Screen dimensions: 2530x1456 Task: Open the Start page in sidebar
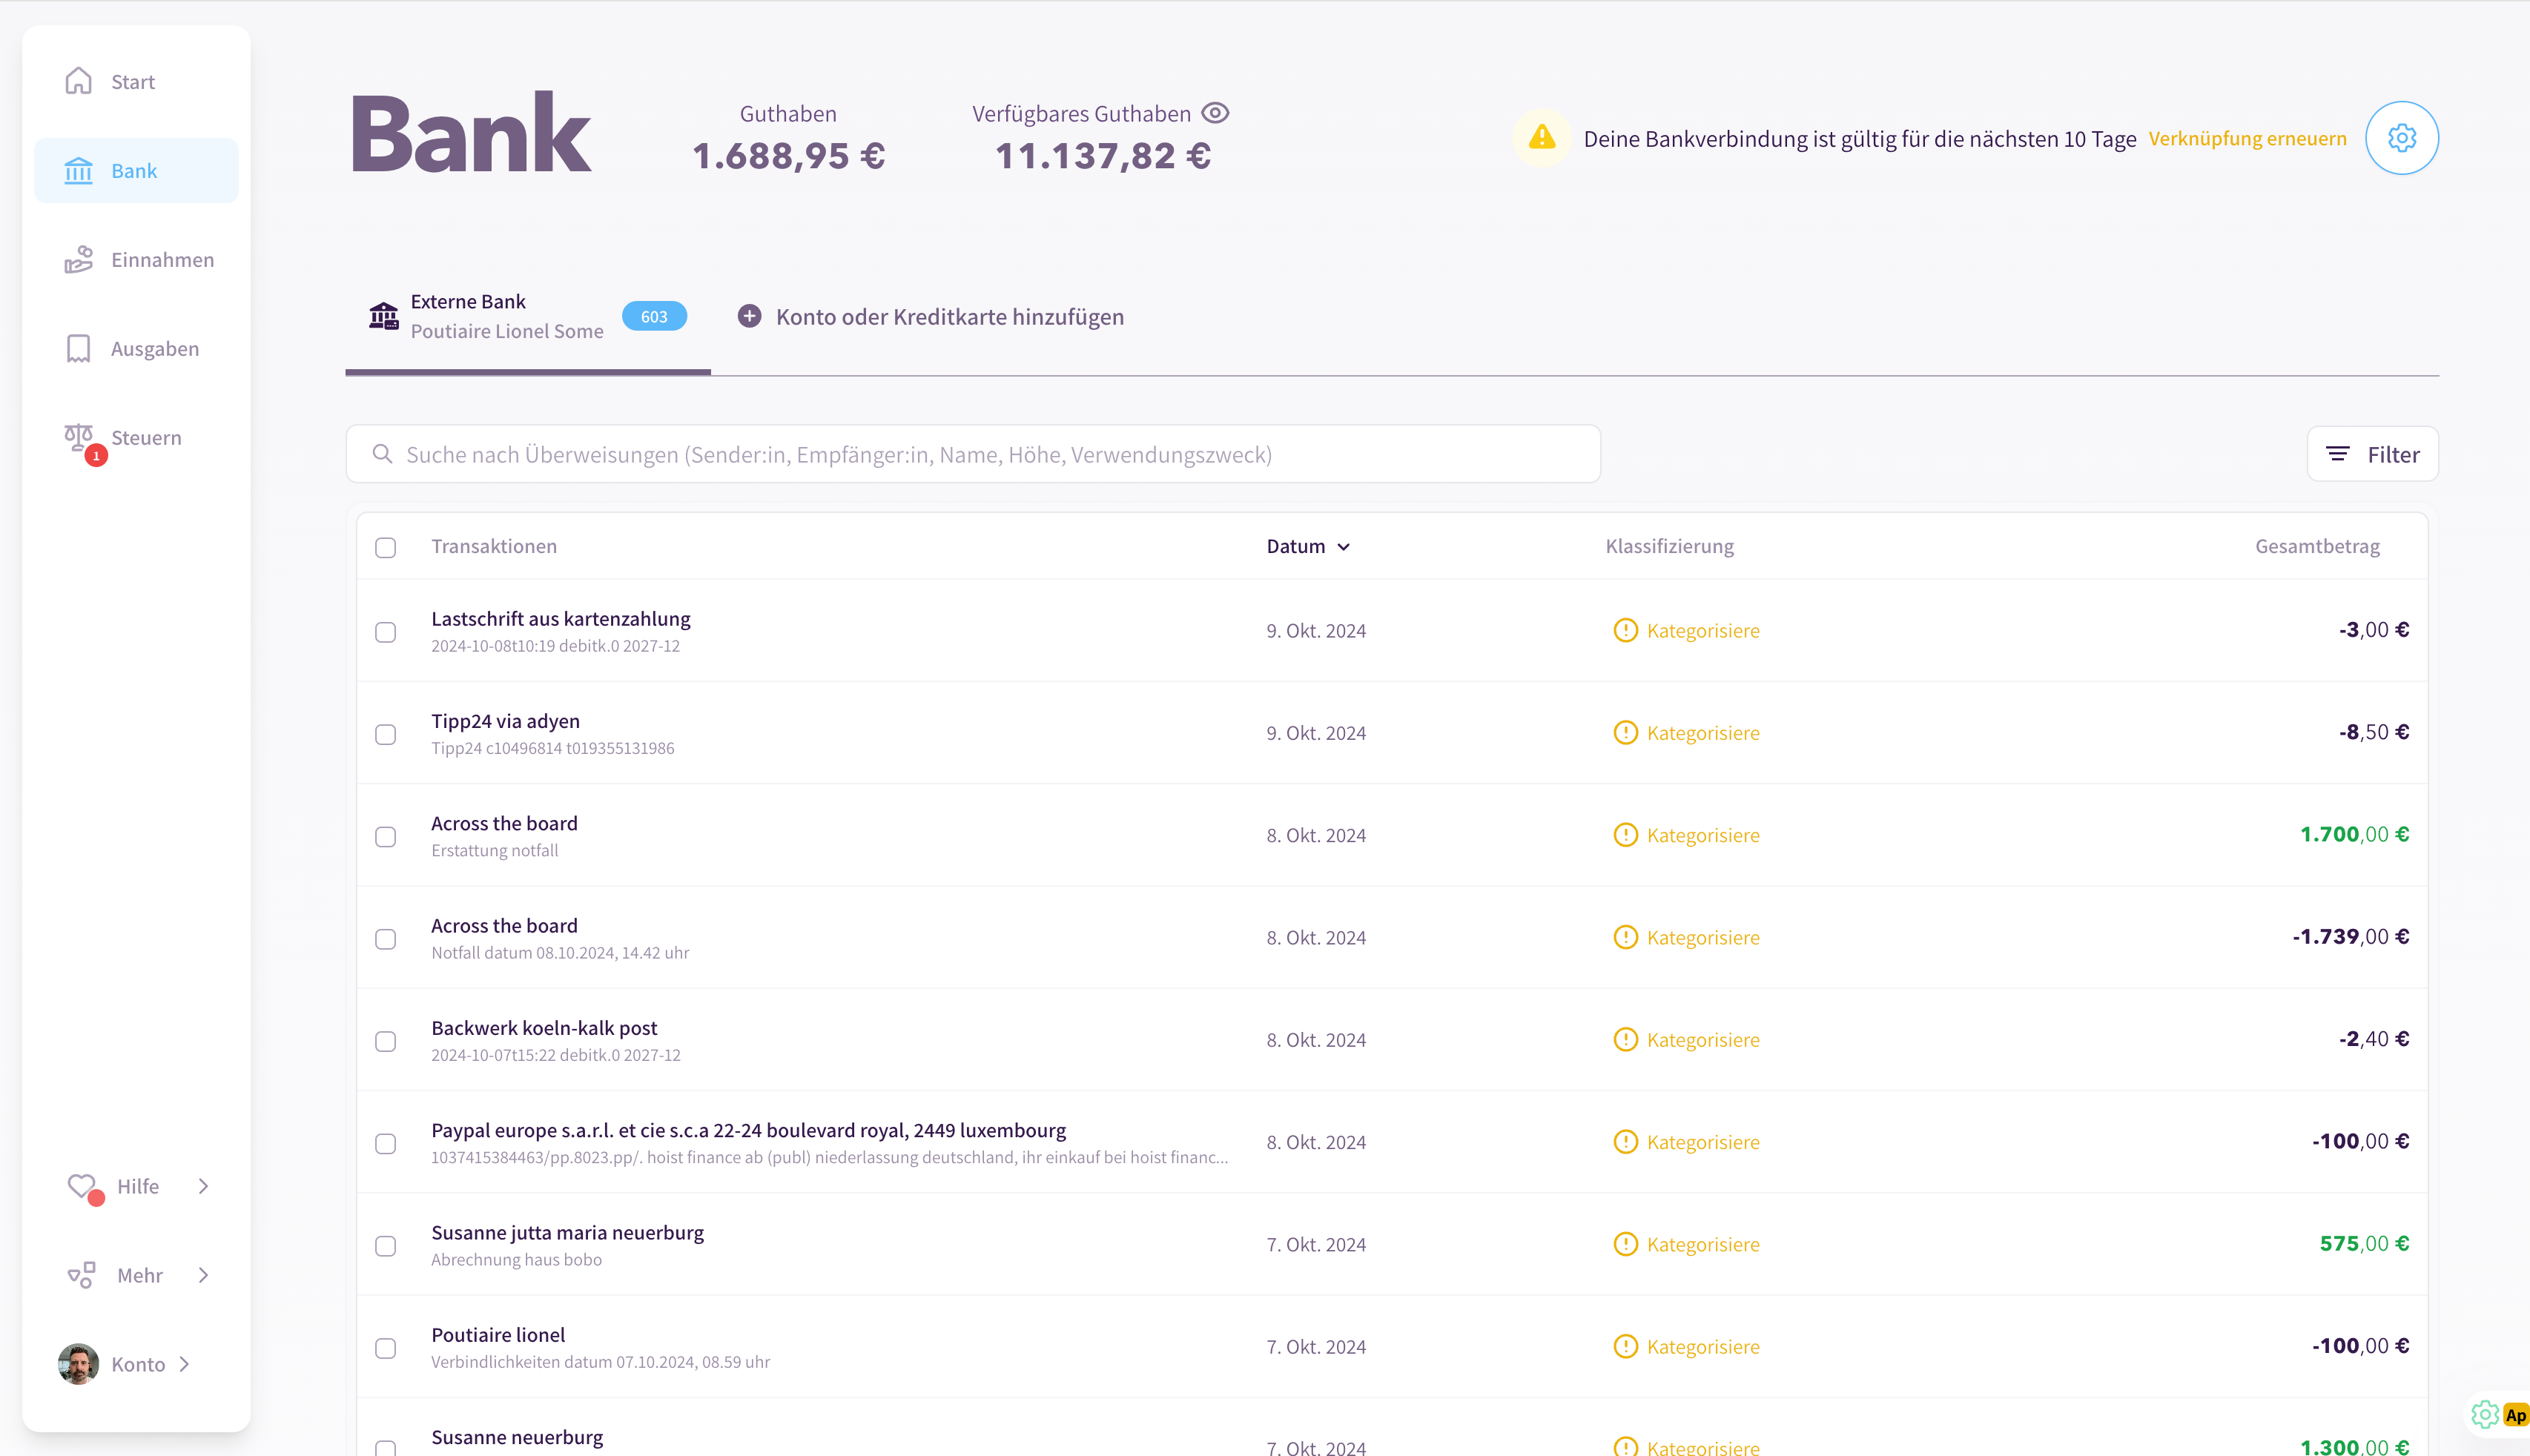133,82
